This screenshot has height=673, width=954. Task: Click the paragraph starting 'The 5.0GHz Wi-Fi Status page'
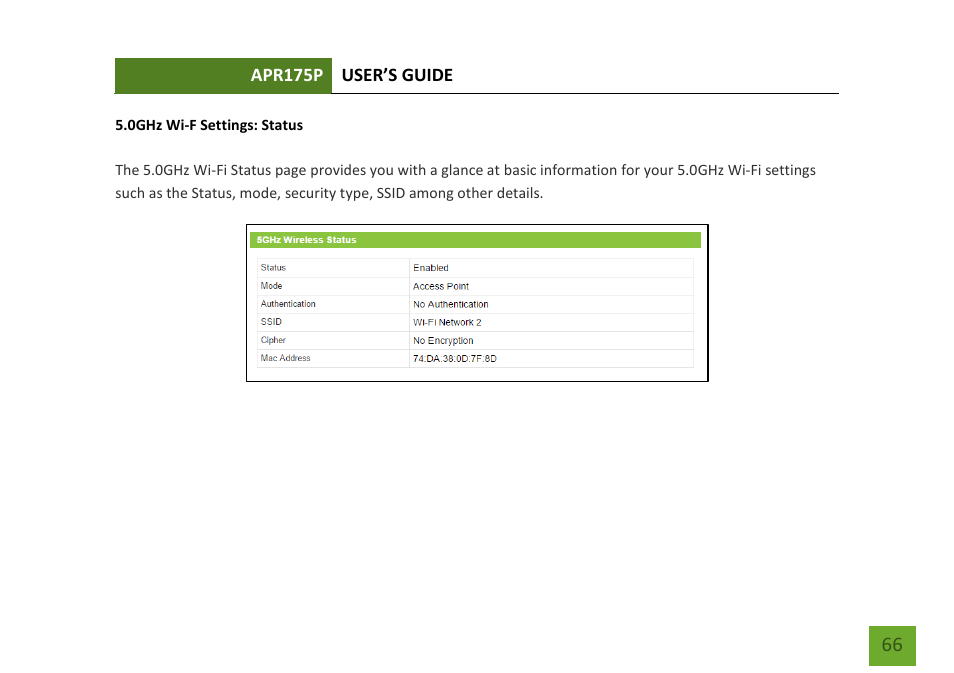coord(465,181)
